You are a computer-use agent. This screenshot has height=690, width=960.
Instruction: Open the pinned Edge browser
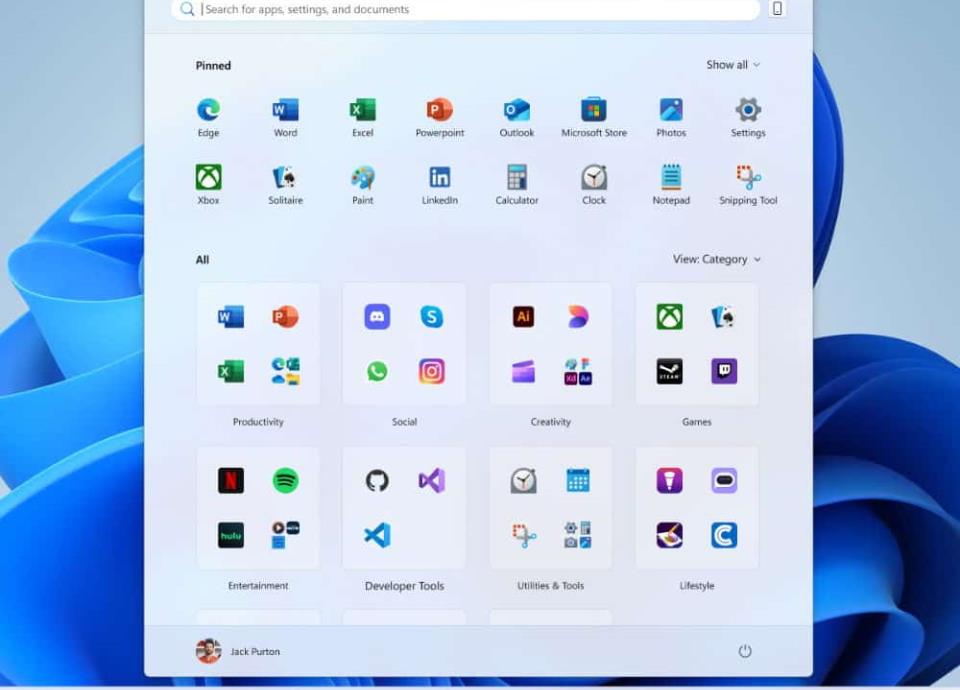coord(208,110)
